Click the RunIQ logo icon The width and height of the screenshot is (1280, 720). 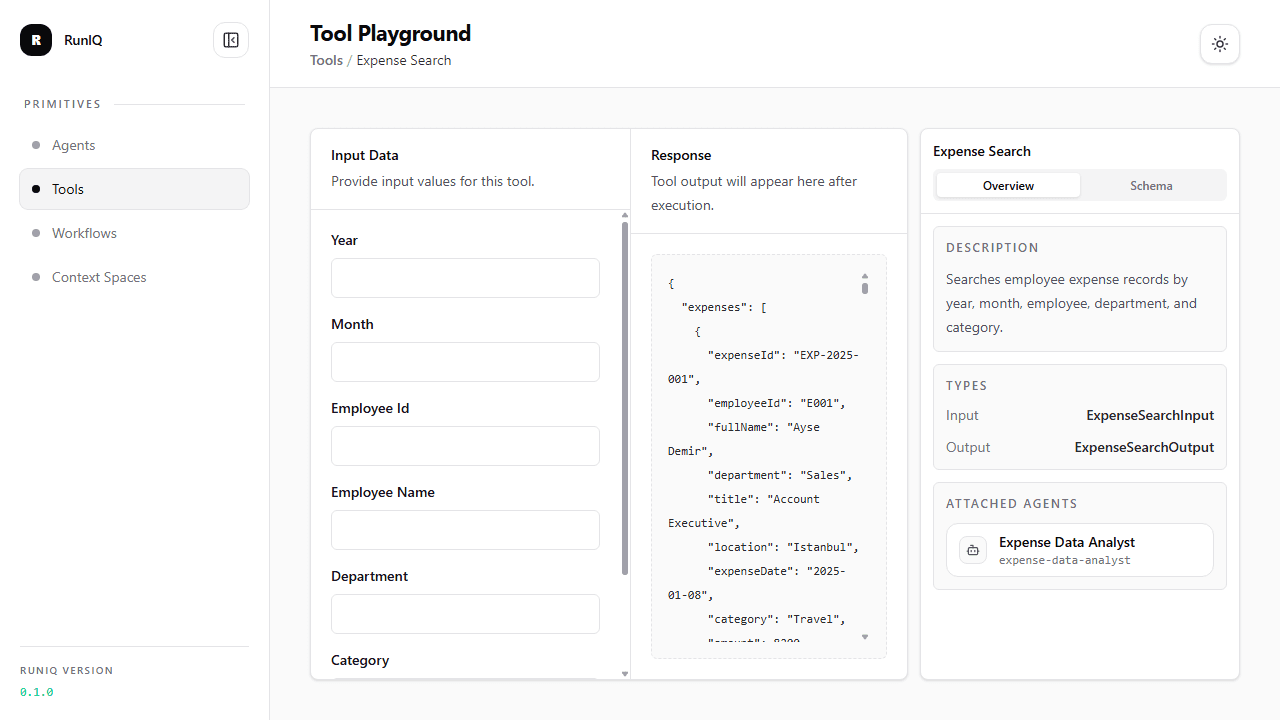coord(36,40)
